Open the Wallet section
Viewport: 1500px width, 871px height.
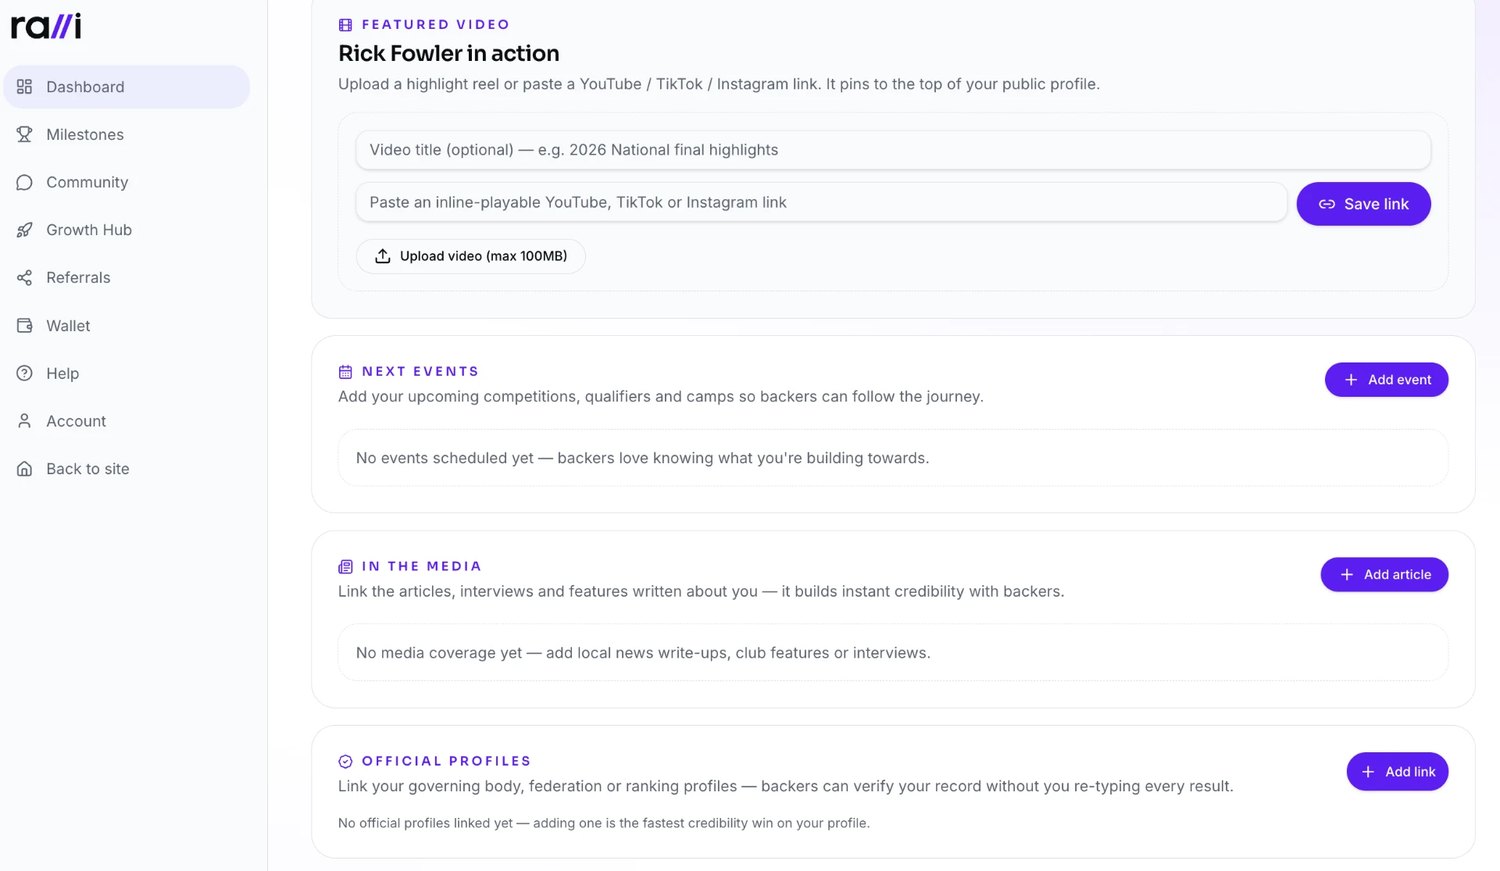tap(127, 325)
